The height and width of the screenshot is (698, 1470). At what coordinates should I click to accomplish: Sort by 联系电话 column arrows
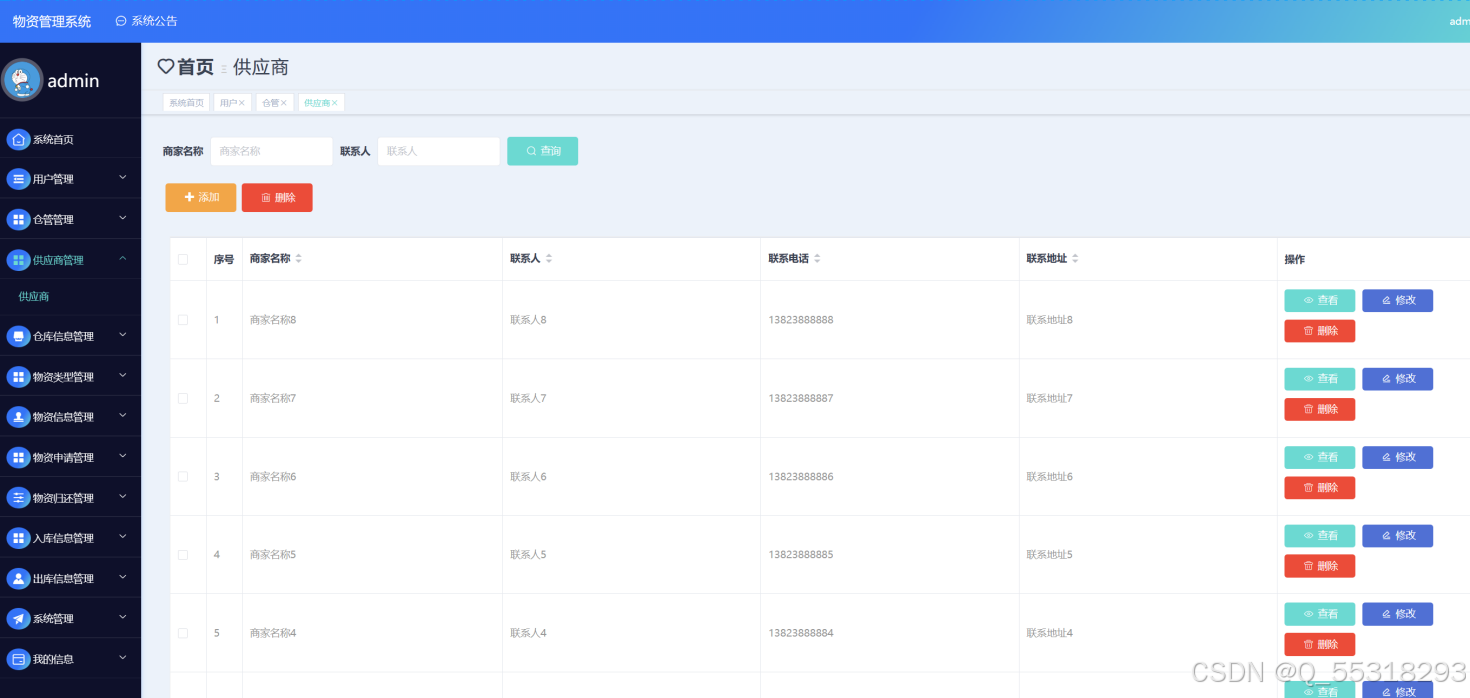point(817,259)
